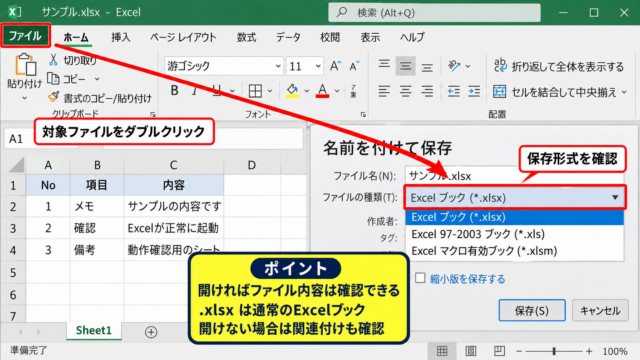The width and height of the screenshot is (640, 360).
Task: Open the 数式 ribbon tab
Action: coord(247,37)
